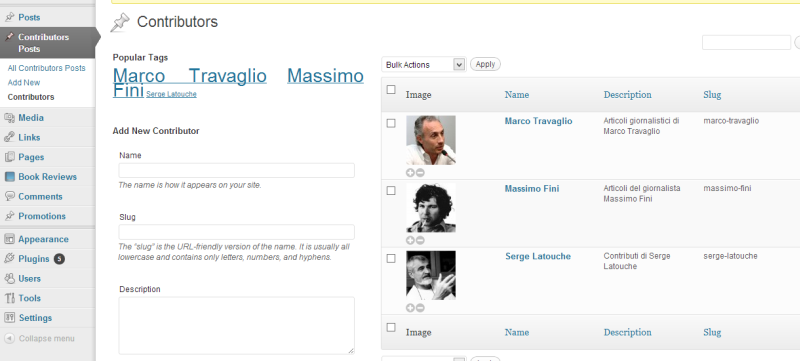
Task: Open the Appearance menu
Action: click(x=43, y=239)
